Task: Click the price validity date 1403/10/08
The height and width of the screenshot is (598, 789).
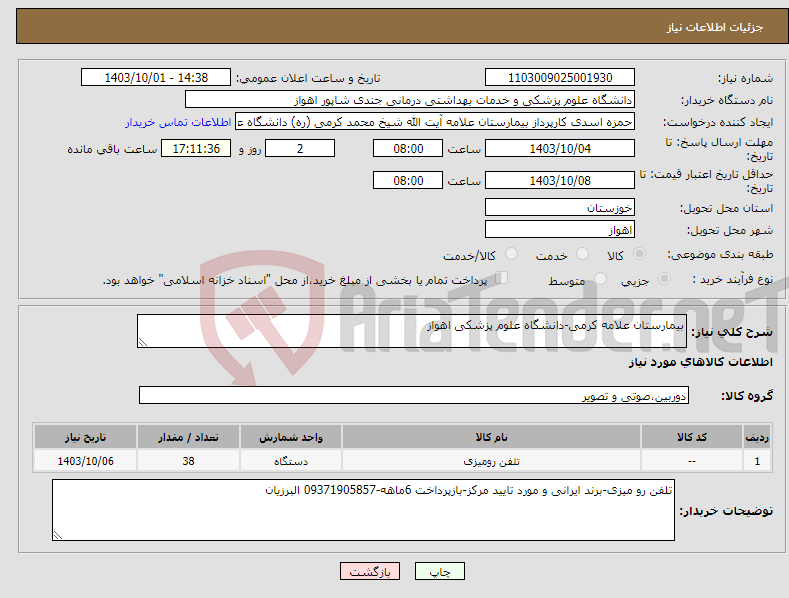Action: (560, 180)
